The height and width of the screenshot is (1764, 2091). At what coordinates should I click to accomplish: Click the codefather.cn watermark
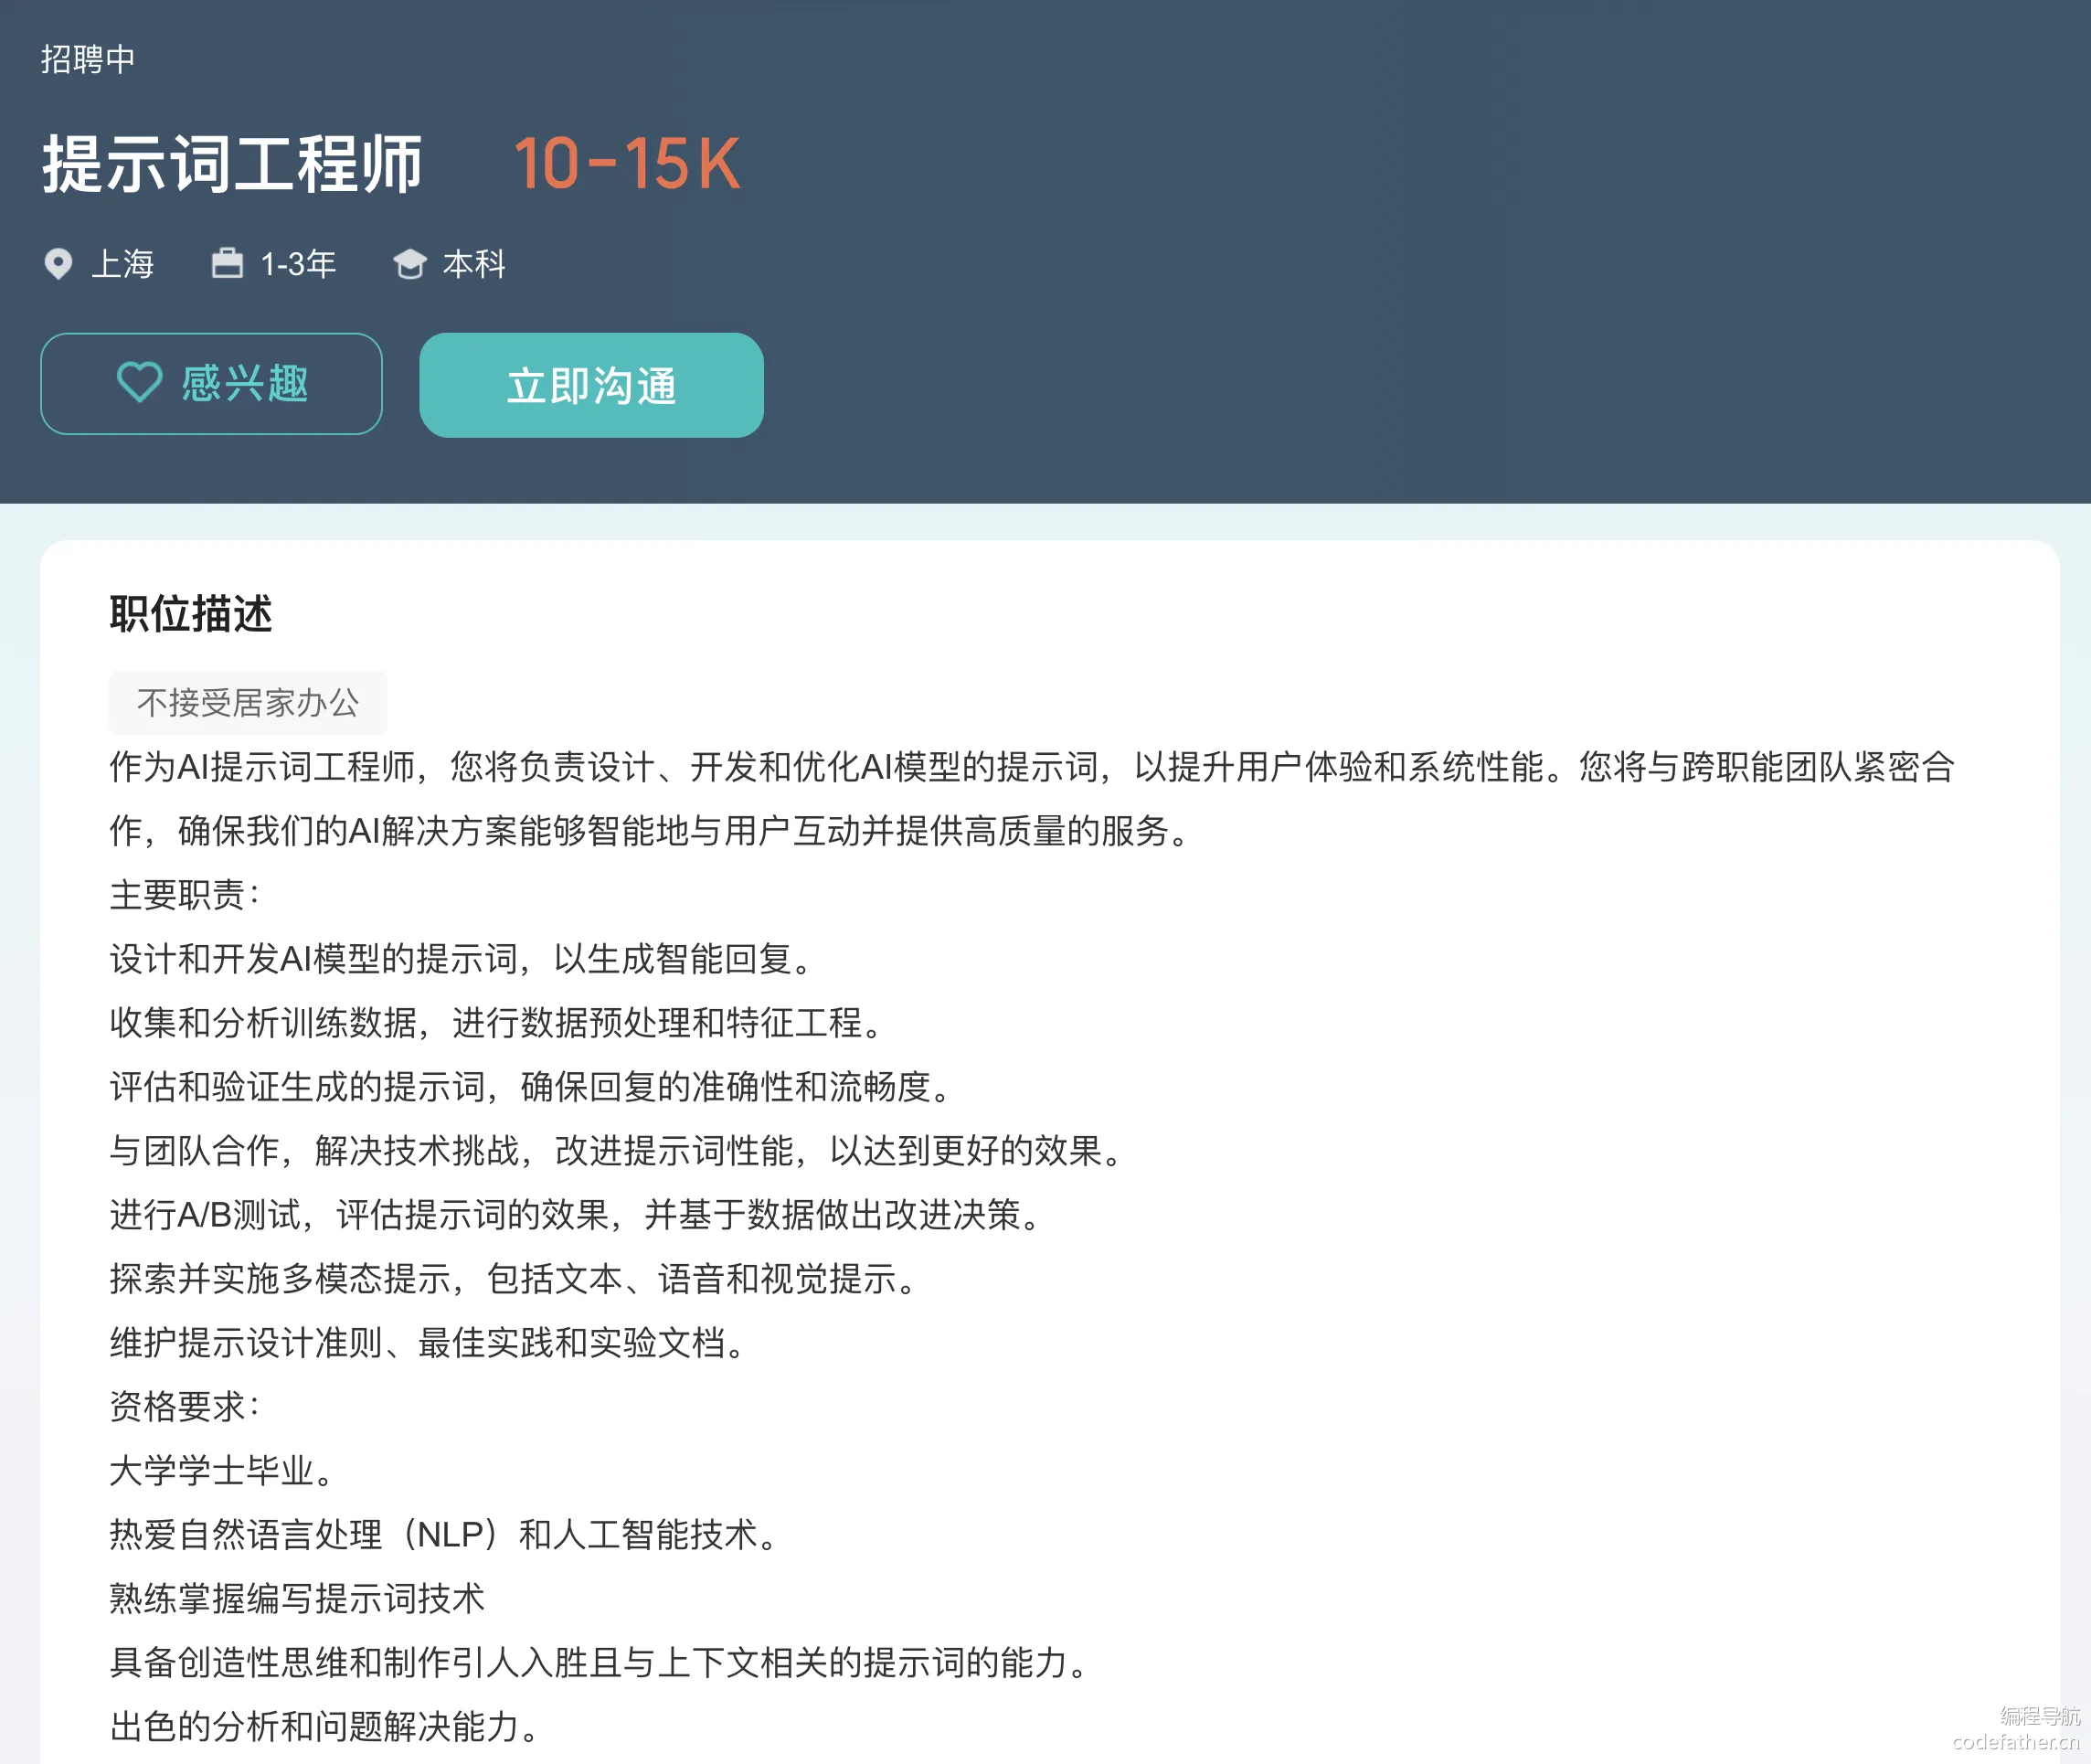2014,1741
